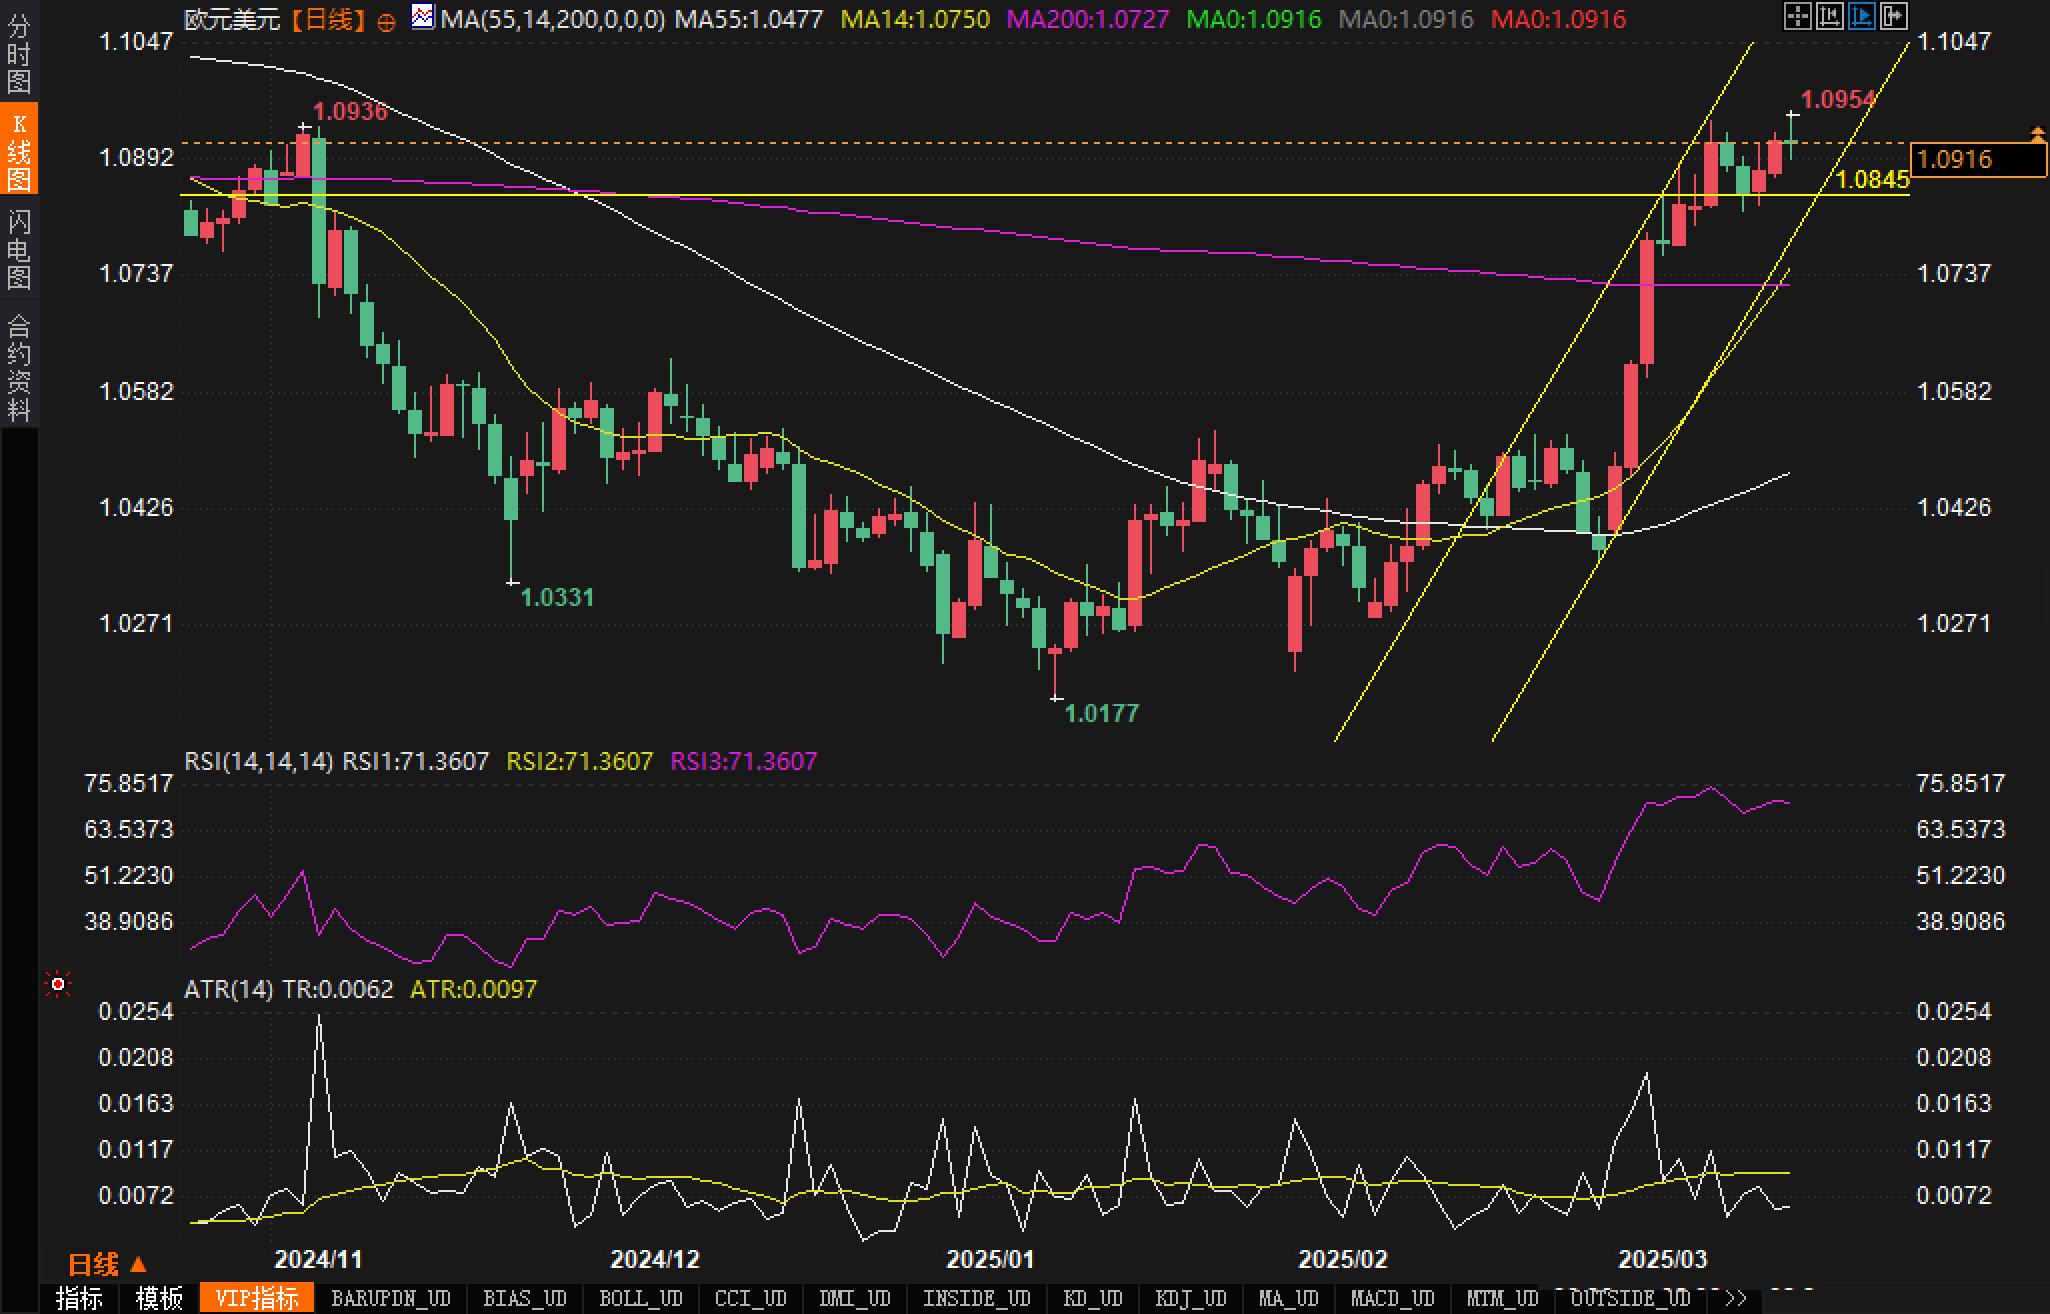The width and height of the screenshot is (2050, 1314).
Task: Click the 1.0954 high price label
Action: pyautogui.click(x=1838, y=99)
